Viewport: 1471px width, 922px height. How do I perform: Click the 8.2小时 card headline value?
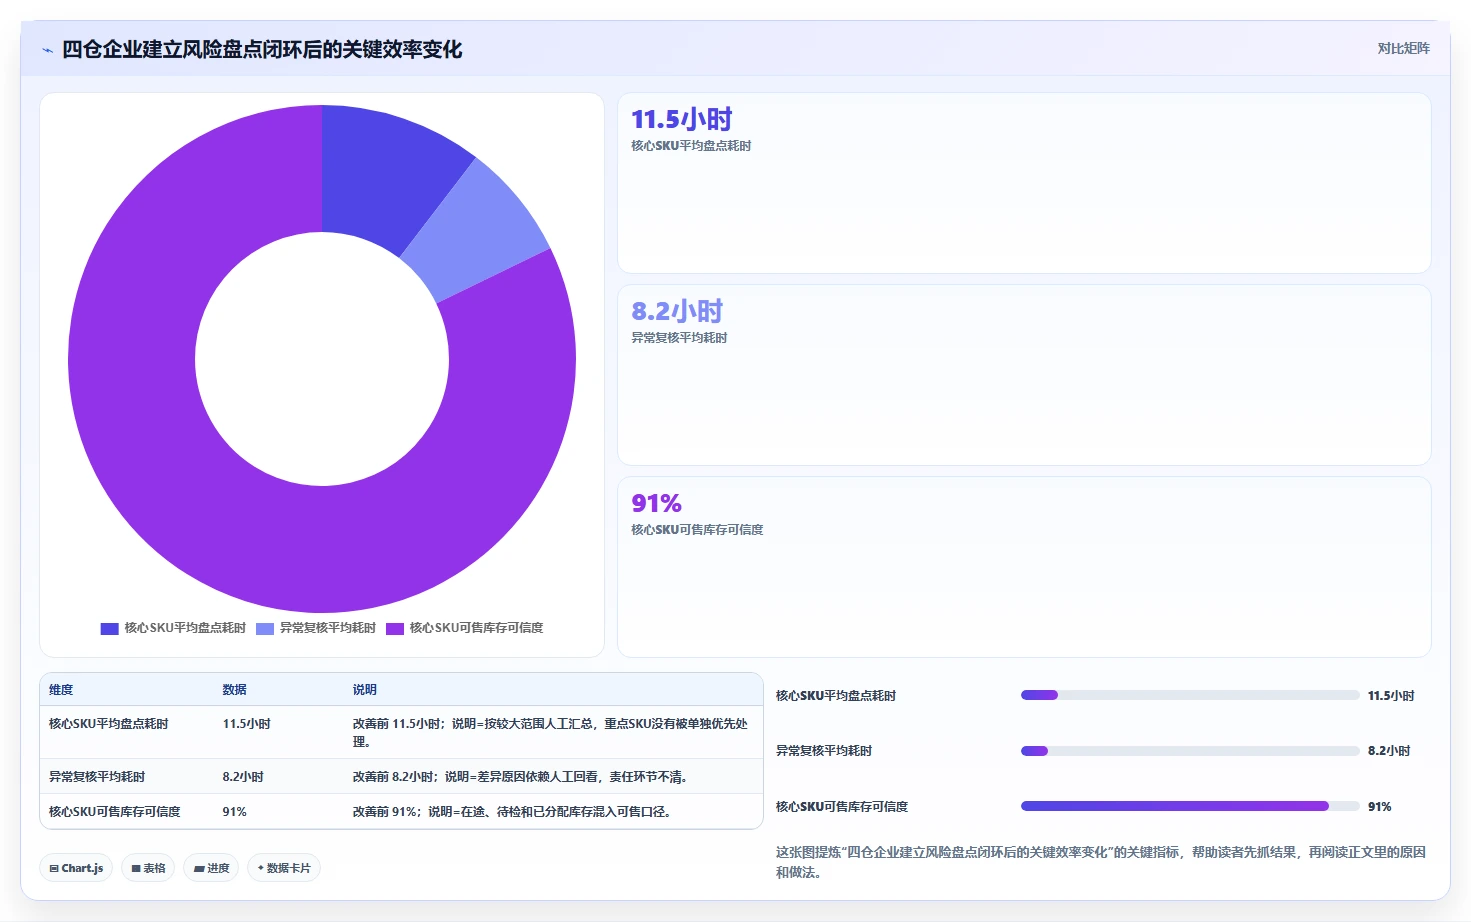[677, 311]
